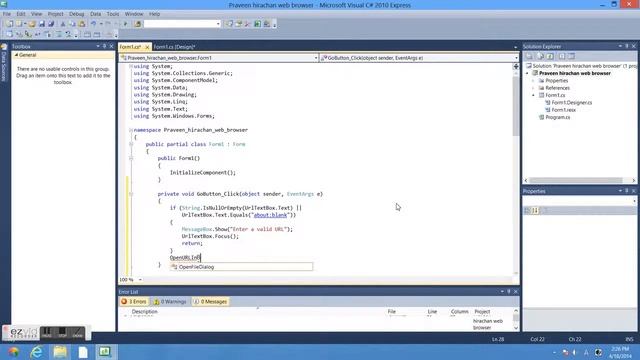
Task: Click the Solution Explorer horizontal scrollbar
Action: 576,180
